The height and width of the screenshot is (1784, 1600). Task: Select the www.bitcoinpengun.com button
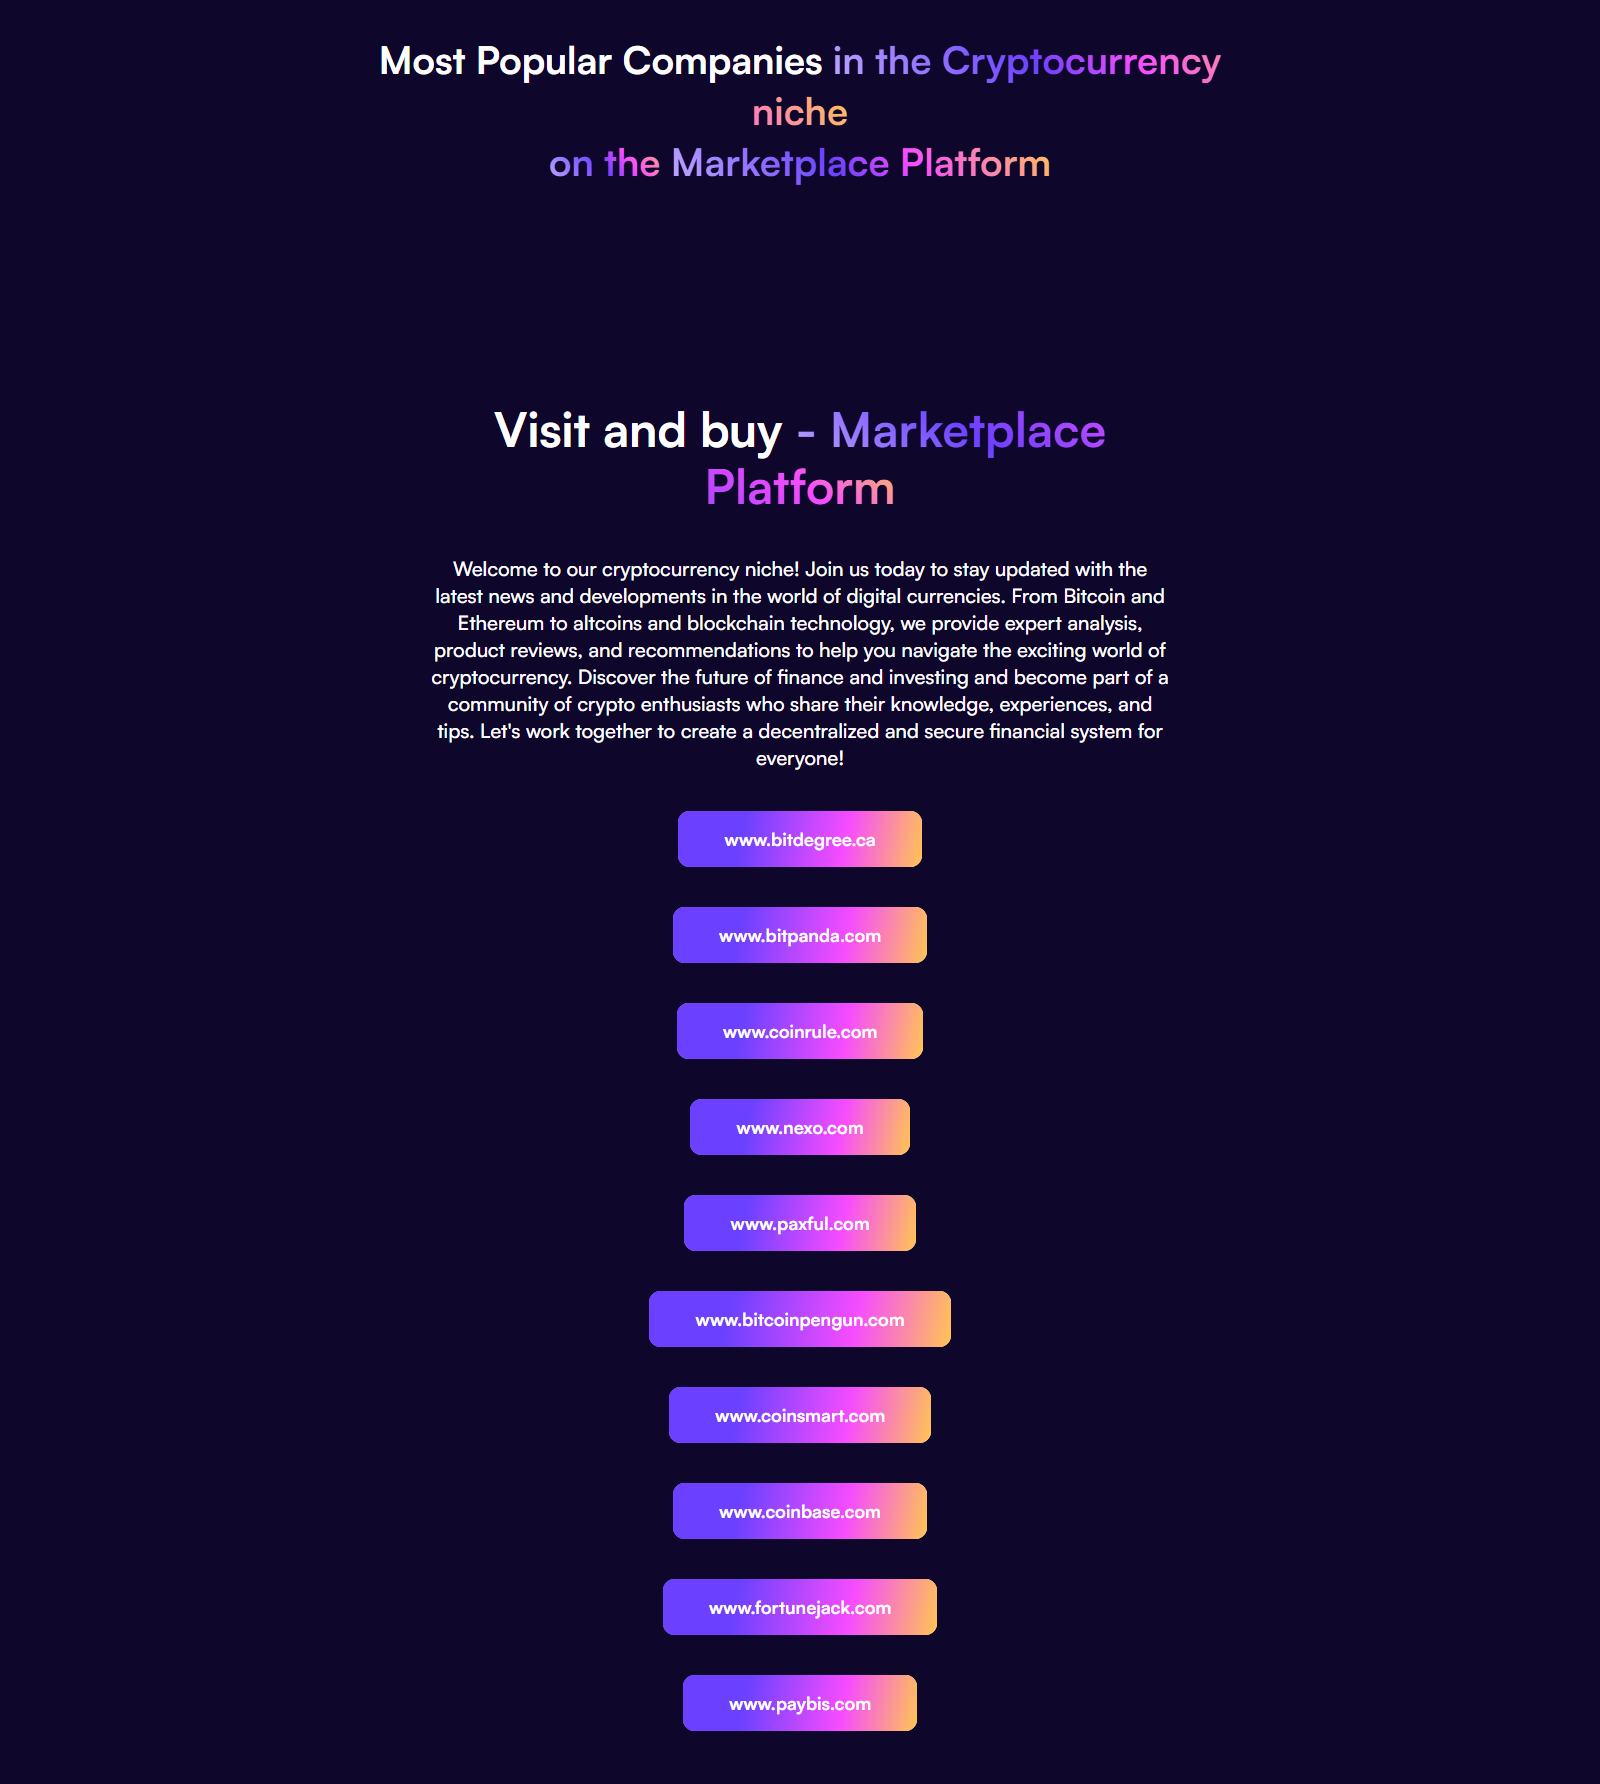pyautogui.click(x=800, y=1319)
